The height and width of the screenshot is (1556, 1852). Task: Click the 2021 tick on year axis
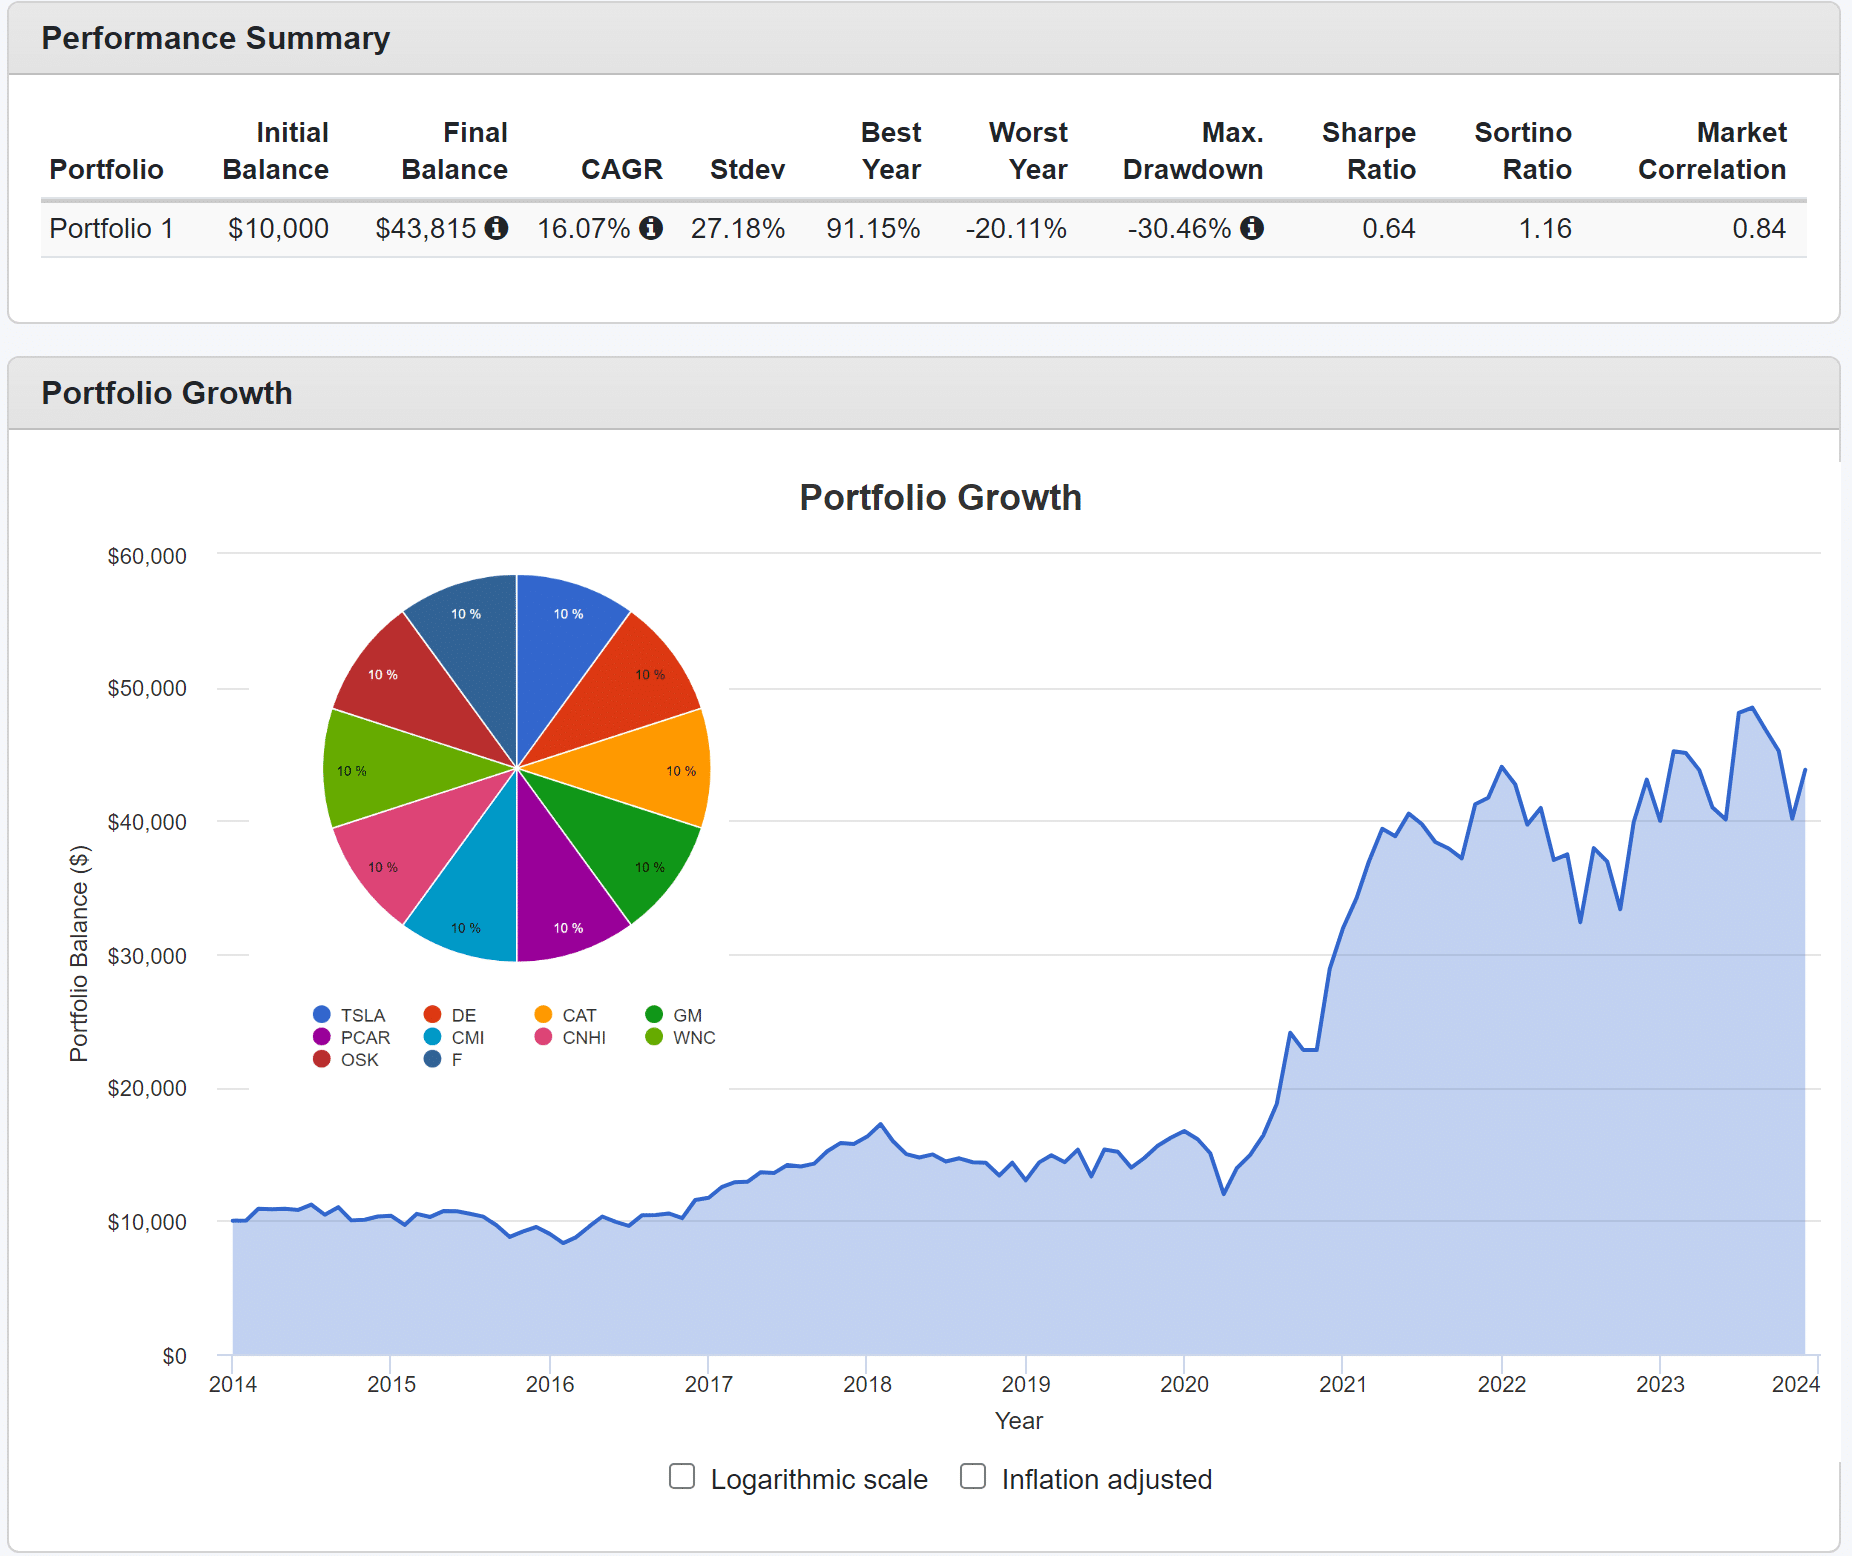point(1342,1384)
